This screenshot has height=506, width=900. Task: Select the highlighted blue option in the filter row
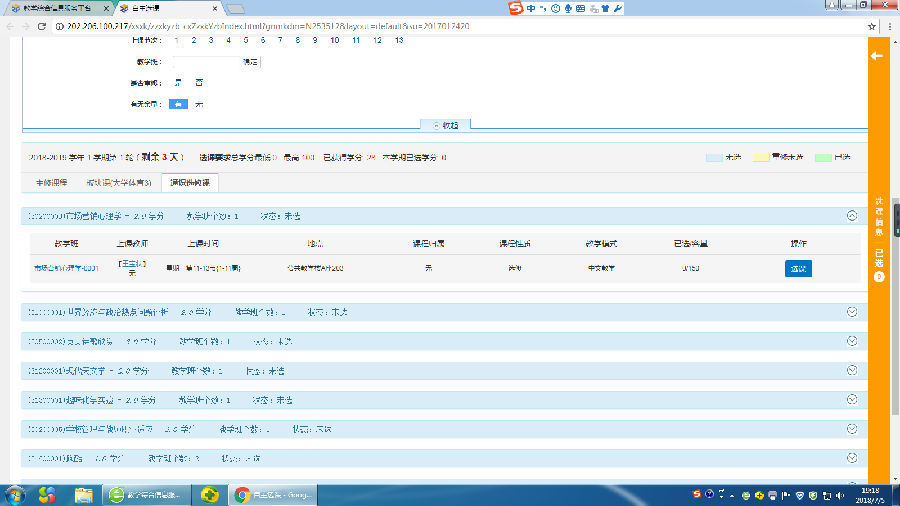pos(178,104)
